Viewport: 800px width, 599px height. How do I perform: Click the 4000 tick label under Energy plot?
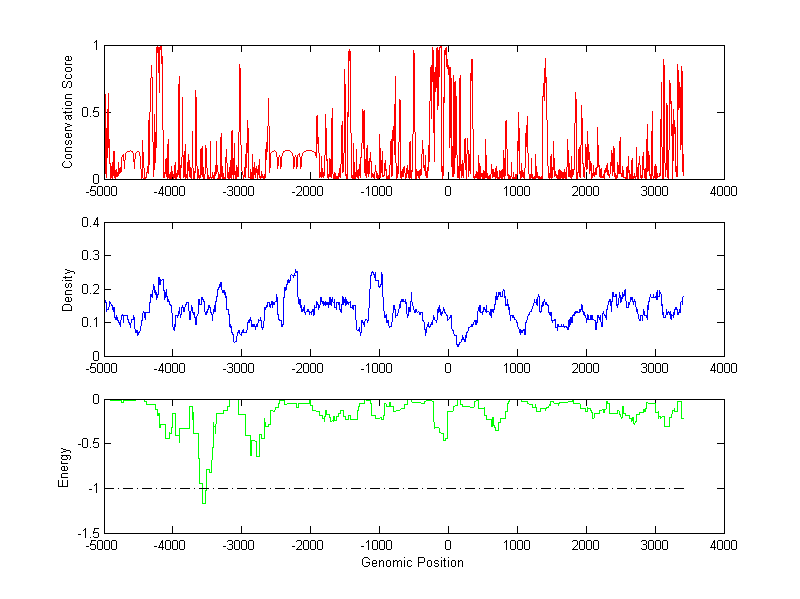[723, 546]
